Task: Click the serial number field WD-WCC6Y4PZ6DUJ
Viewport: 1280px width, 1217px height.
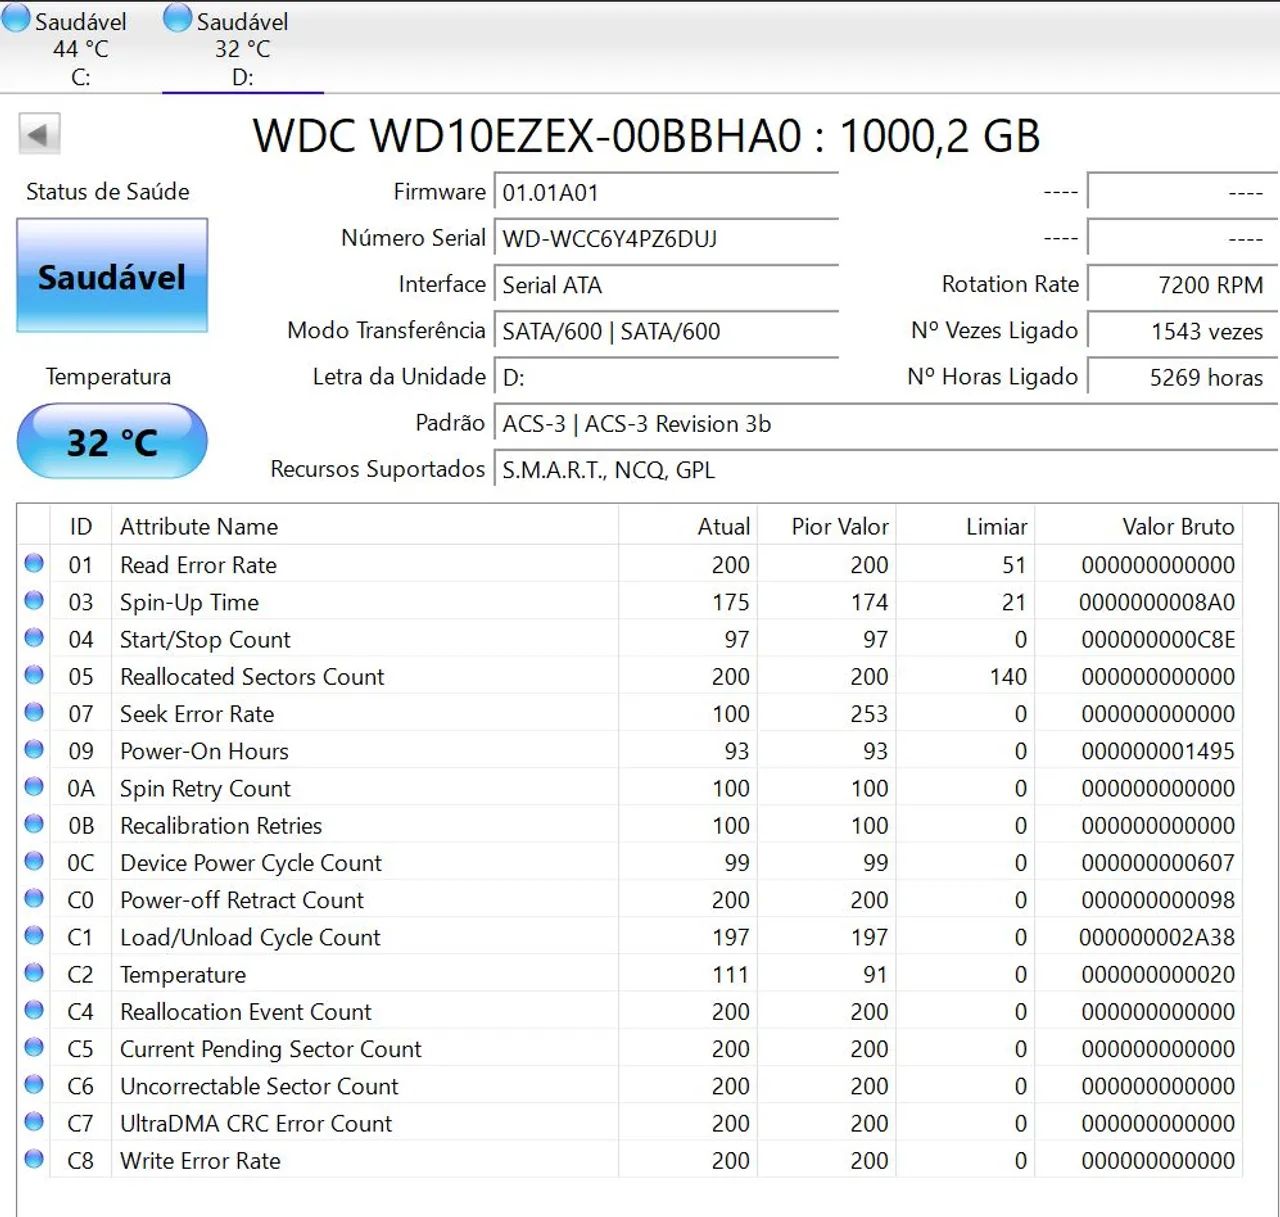Action: [666, 238]
